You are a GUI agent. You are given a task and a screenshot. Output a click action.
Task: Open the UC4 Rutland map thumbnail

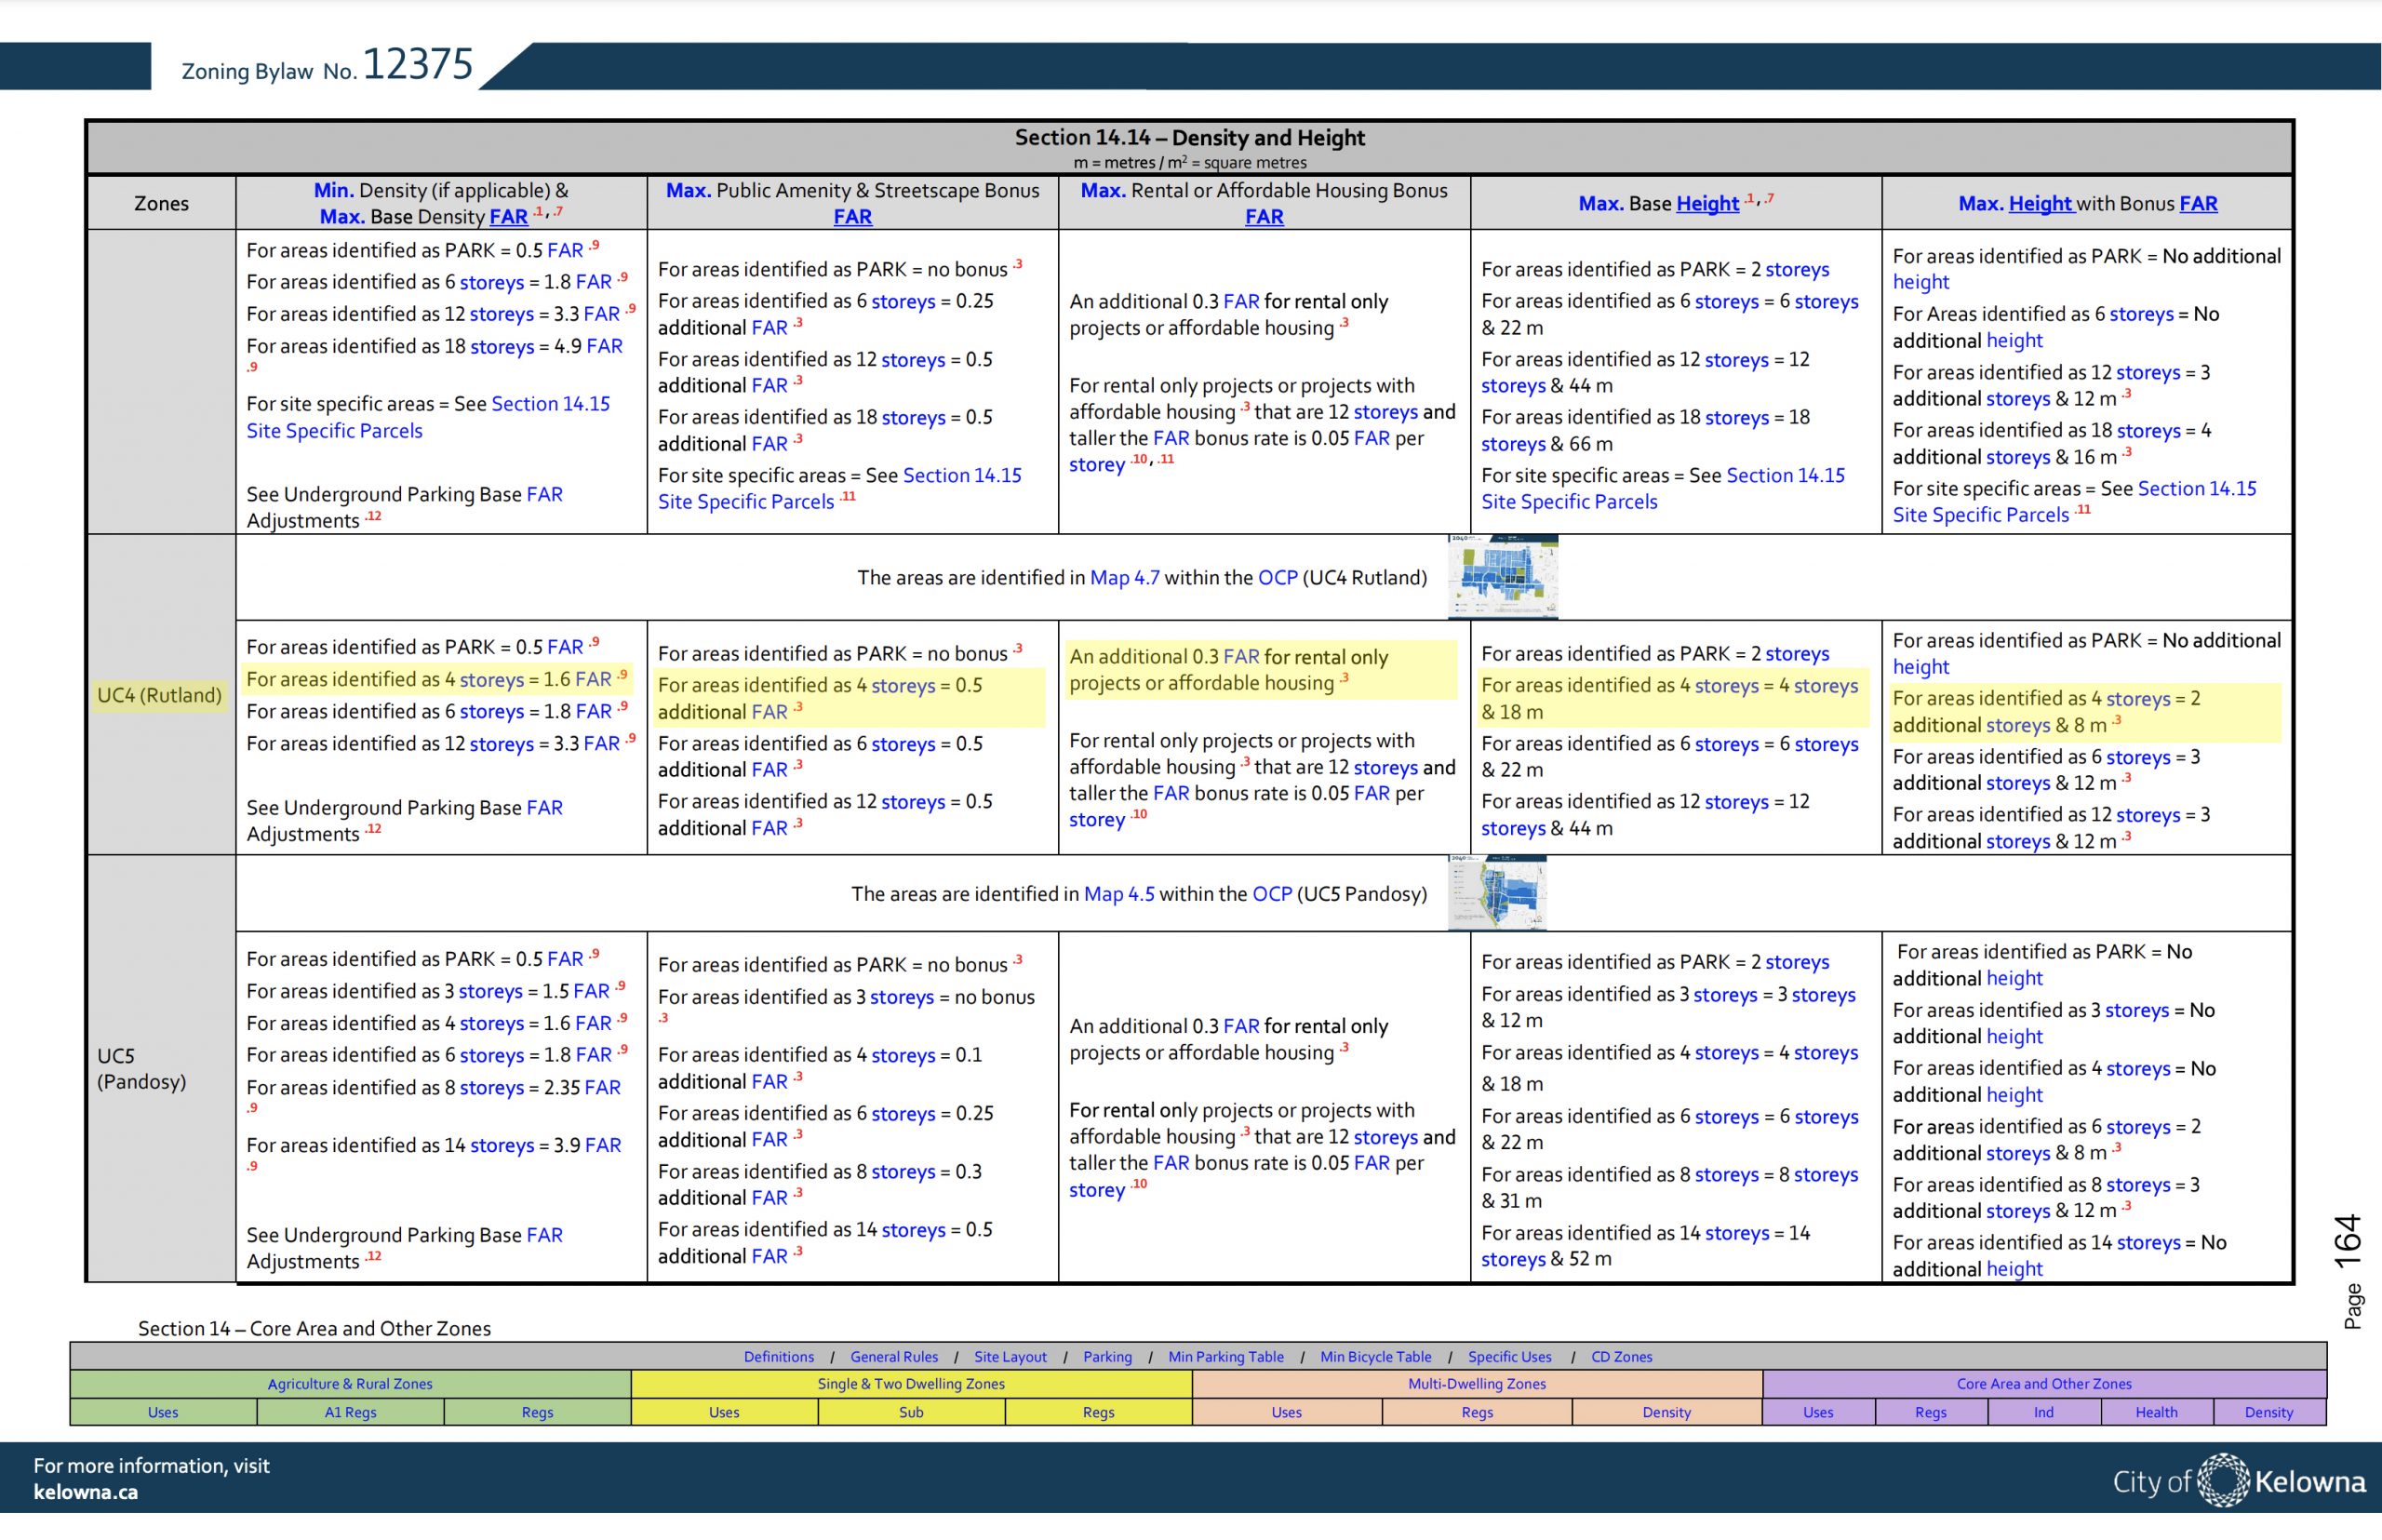(x=1502, y=576)
